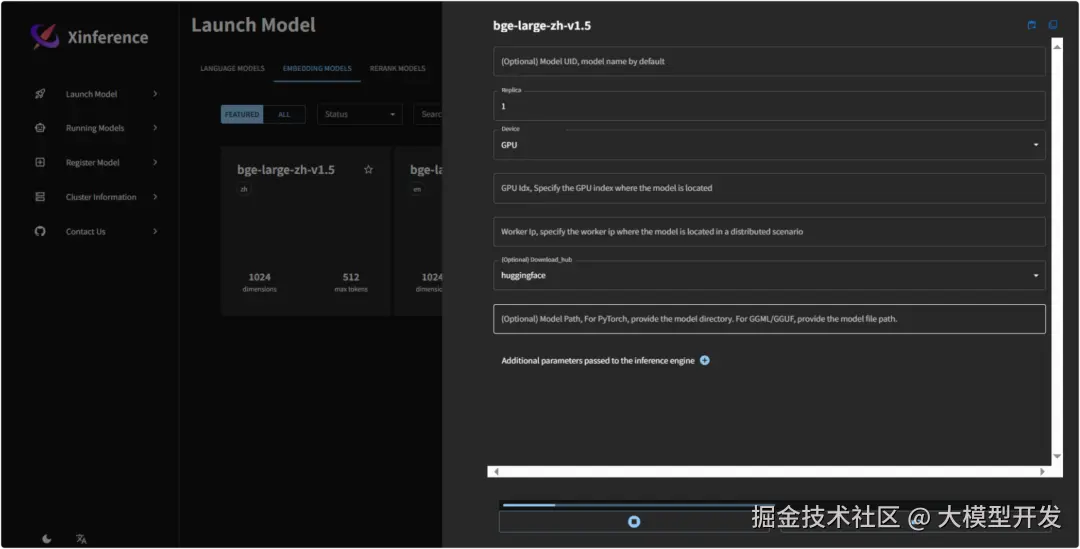Click the Register Model plus-box icon

[40, 162]
